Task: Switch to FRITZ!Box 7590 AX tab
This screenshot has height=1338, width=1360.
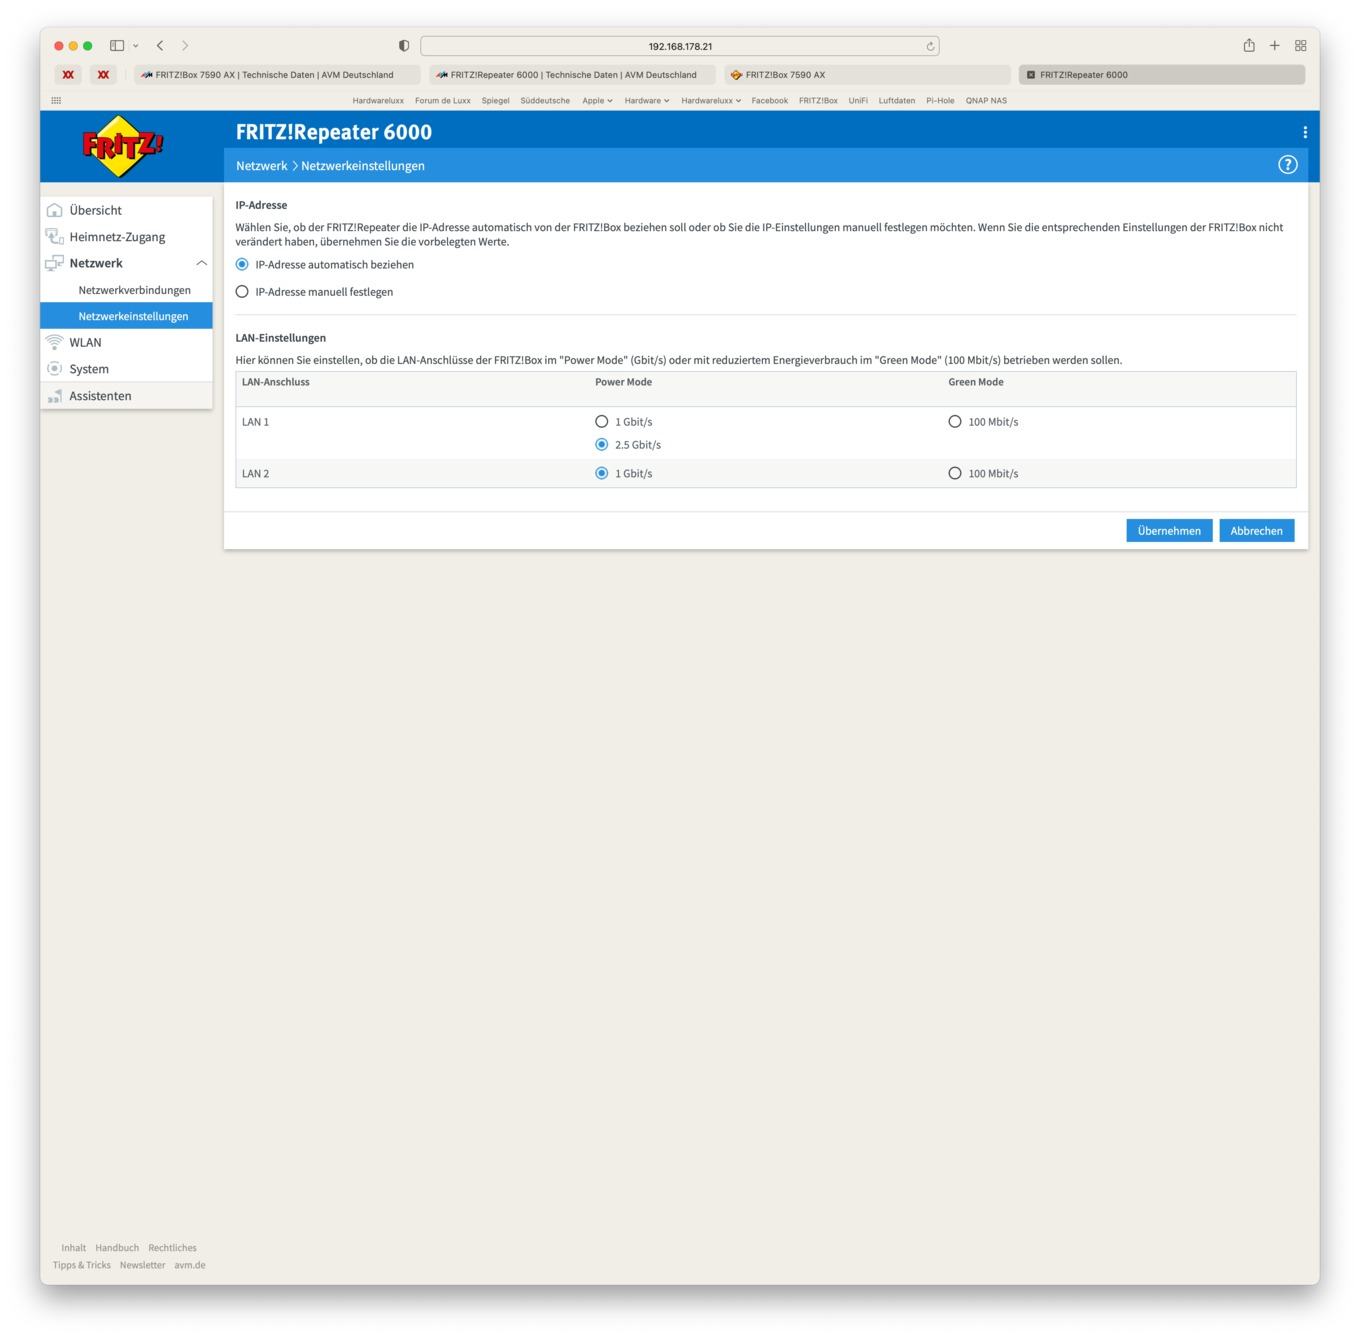Action: pos(867,75)
